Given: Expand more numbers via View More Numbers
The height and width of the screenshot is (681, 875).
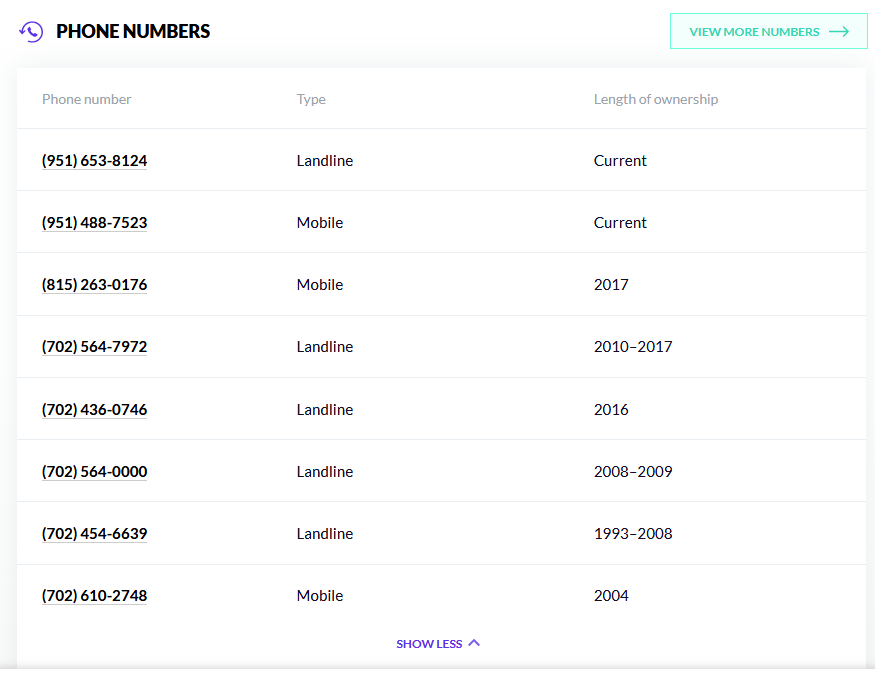Looking at the screenshot, I should (x=768, y=31).
